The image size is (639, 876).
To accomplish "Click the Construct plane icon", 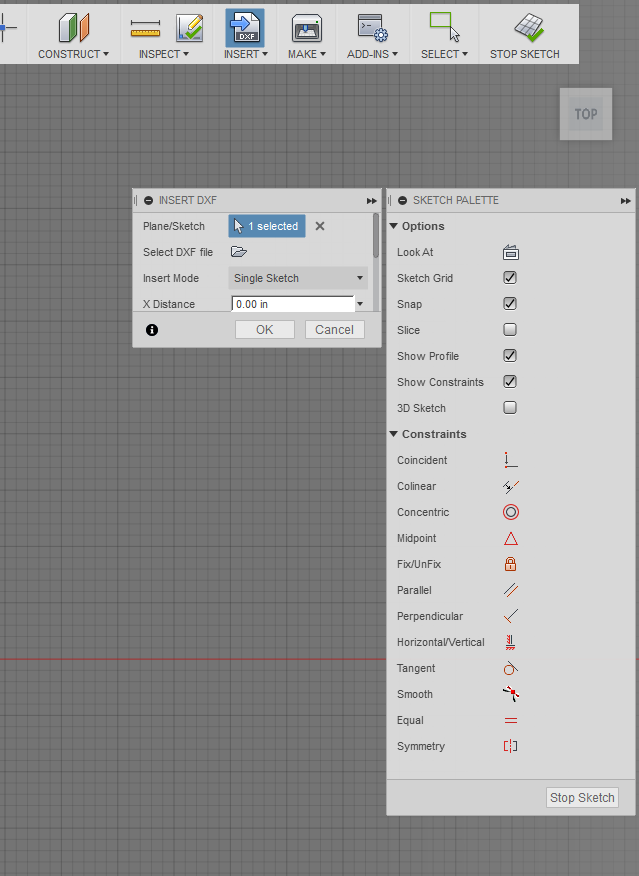I will pos(74,27).
